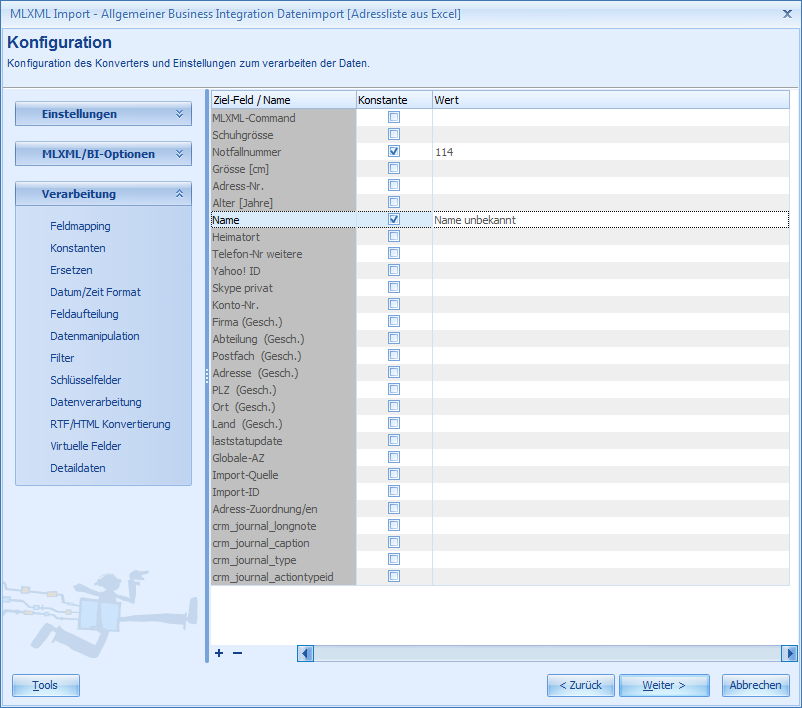Viewport: 802px width, 708px height.
Task: Click the Zurück button
Action: 580,685
